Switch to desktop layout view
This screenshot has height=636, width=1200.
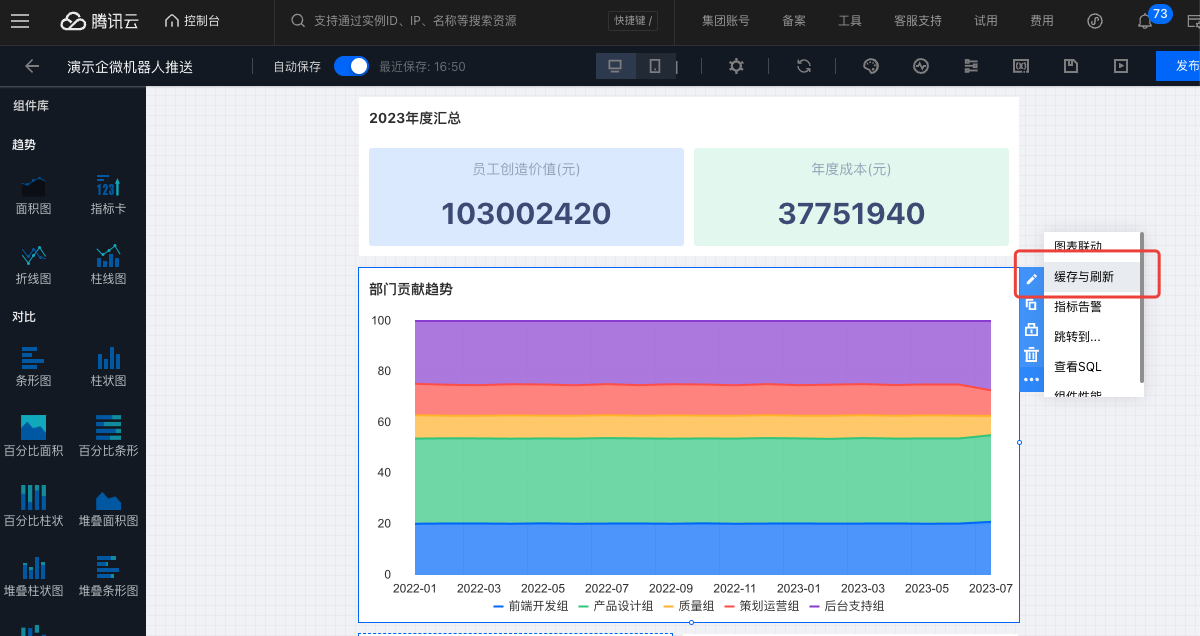click(x=615, y=66)
